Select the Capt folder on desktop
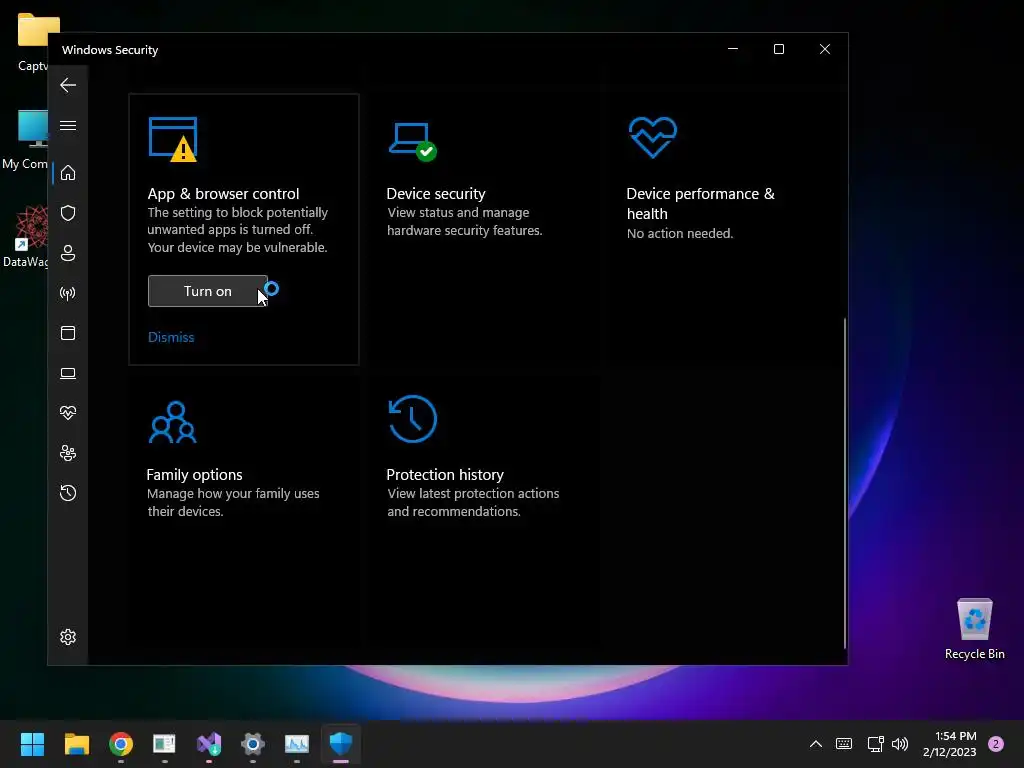 pyautogui.click(x=33, y=42)
